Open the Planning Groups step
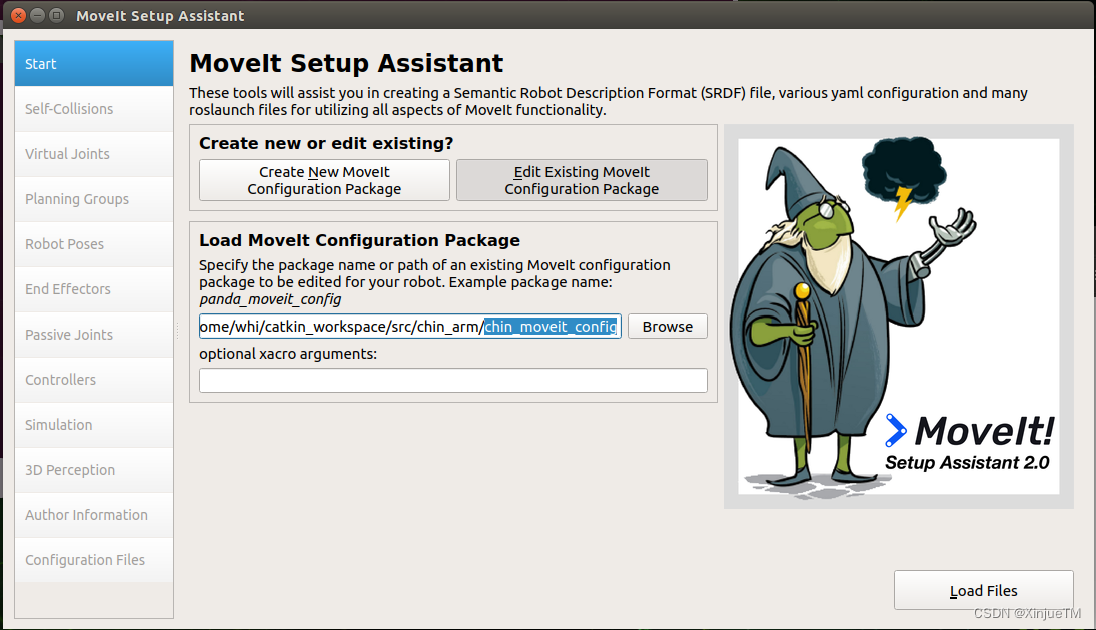The width and height of the screenshot is (1096, 630). [x=94, y=199]
